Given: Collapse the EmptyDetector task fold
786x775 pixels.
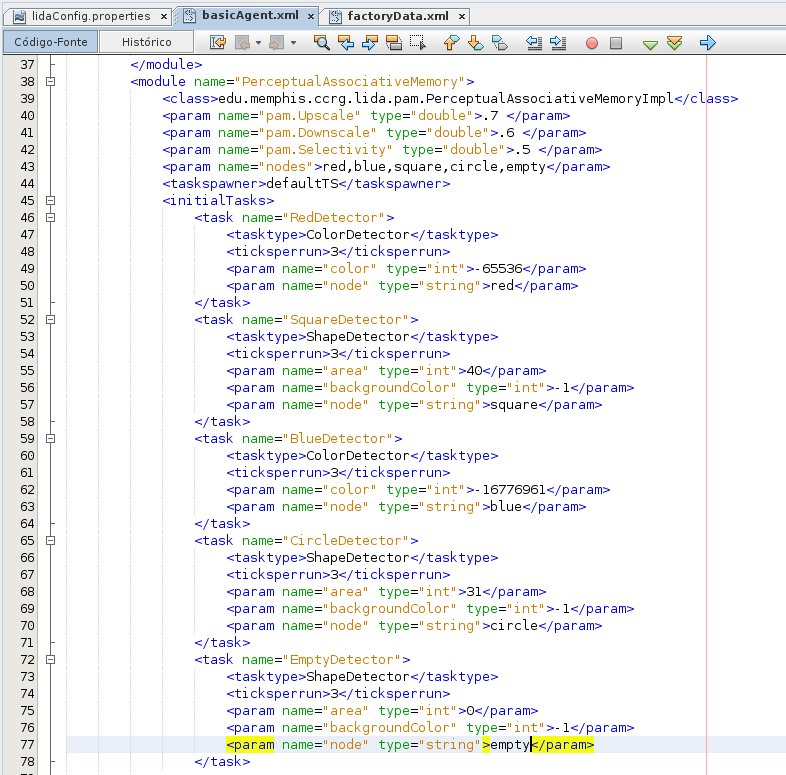Looking at the screenshot, I should pos(50,659).
